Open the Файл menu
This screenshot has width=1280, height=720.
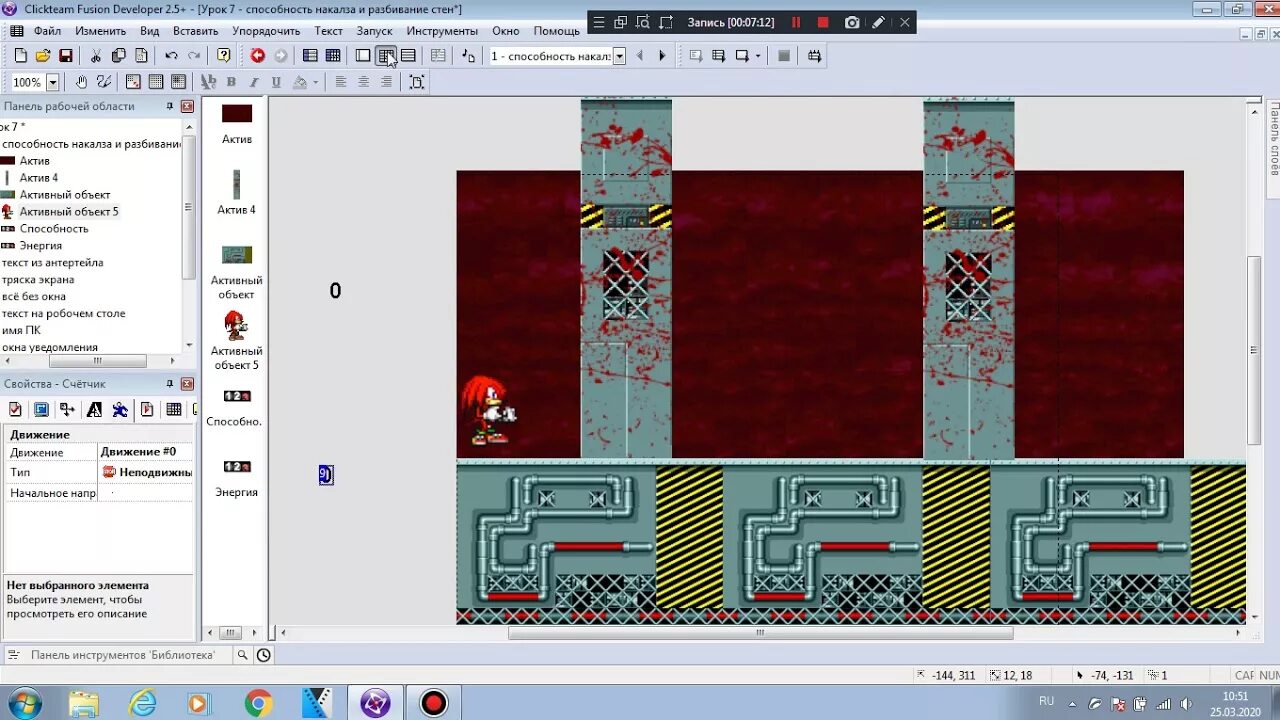pyautogui.click(x=47, y=31)
